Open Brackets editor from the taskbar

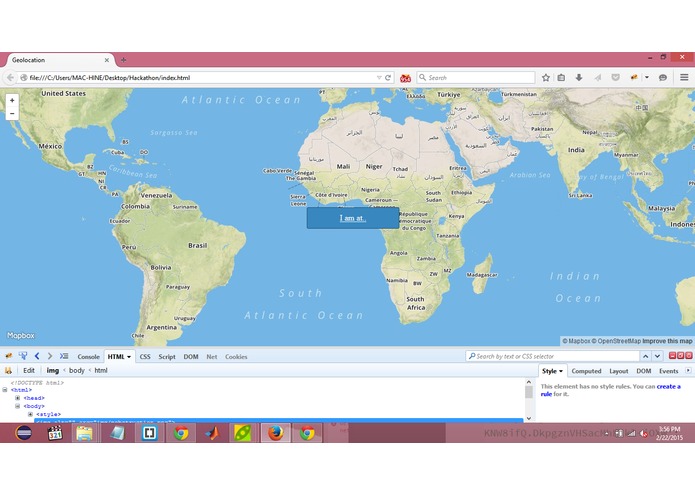click(149, 432)
